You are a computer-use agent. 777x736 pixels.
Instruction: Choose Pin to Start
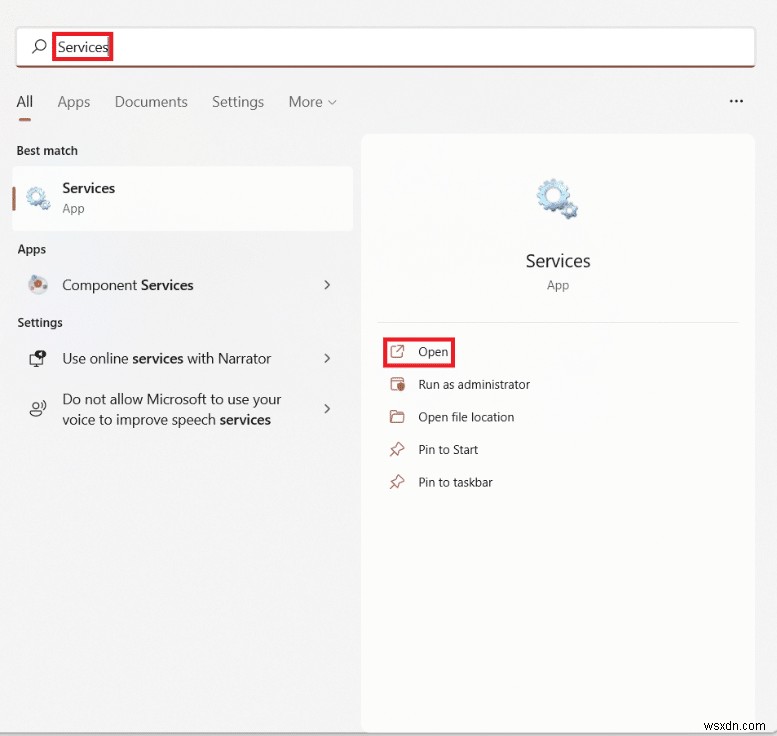pos(448,450)
